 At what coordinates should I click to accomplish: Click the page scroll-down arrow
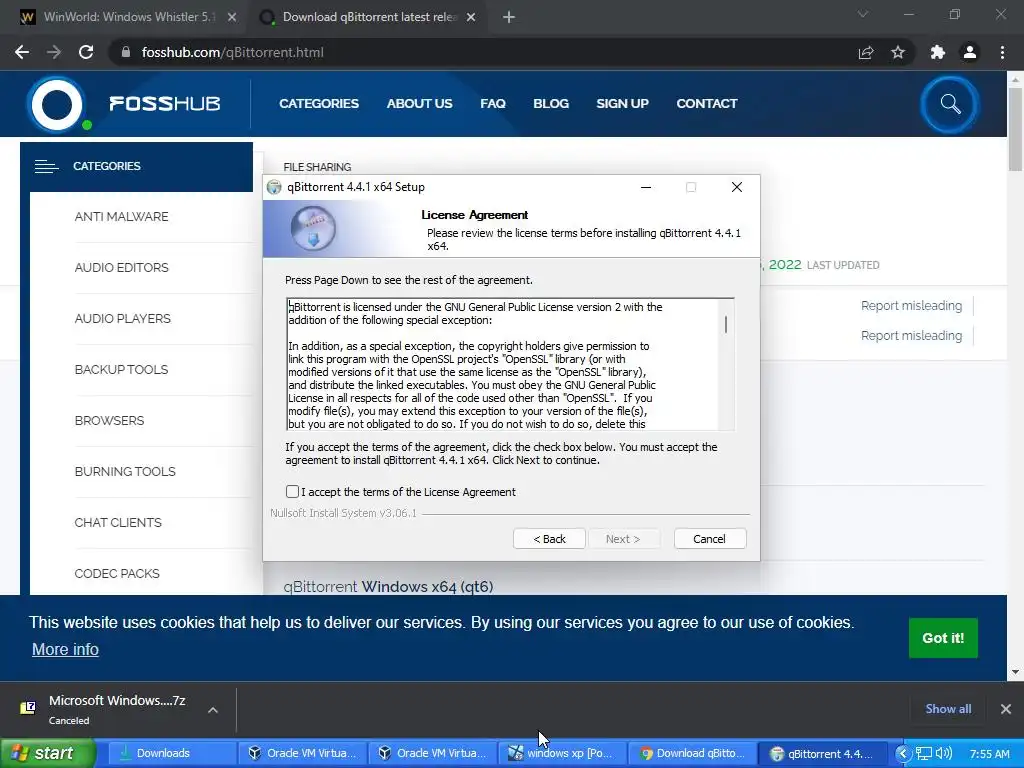click(x=1016, y=671)
